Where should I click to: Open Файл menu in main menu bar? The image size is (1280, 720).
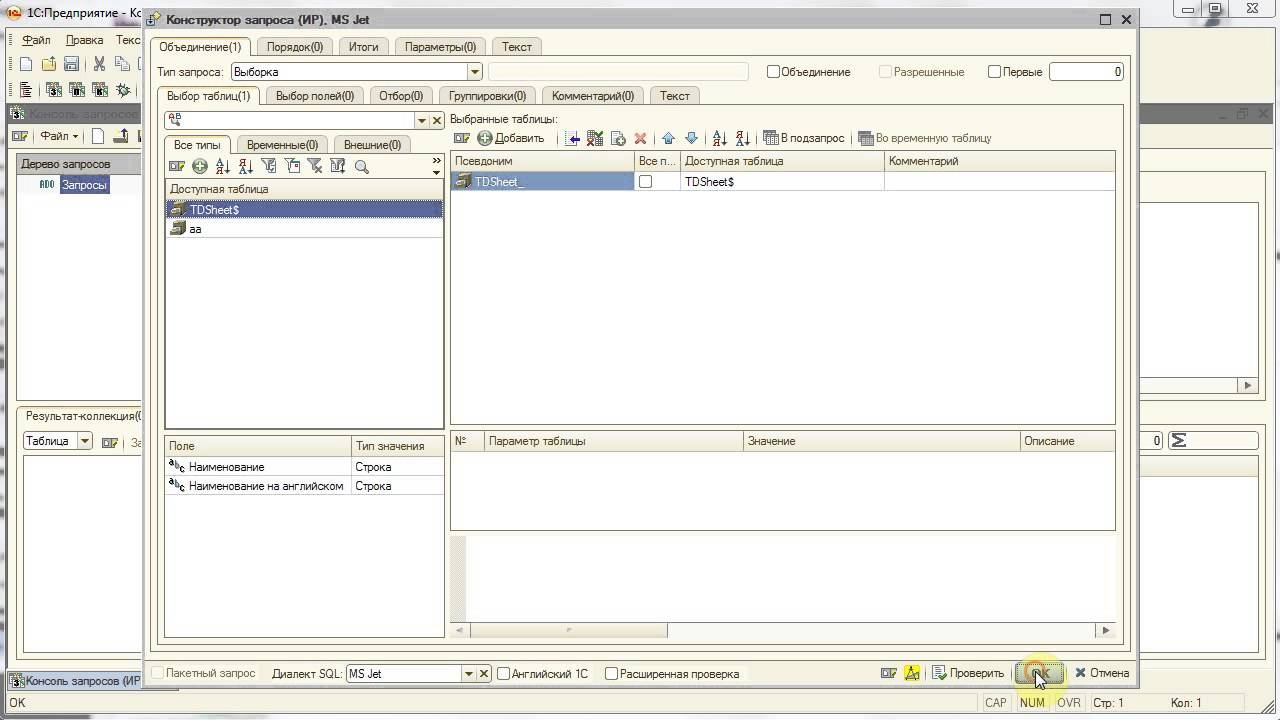click(36, 40)
